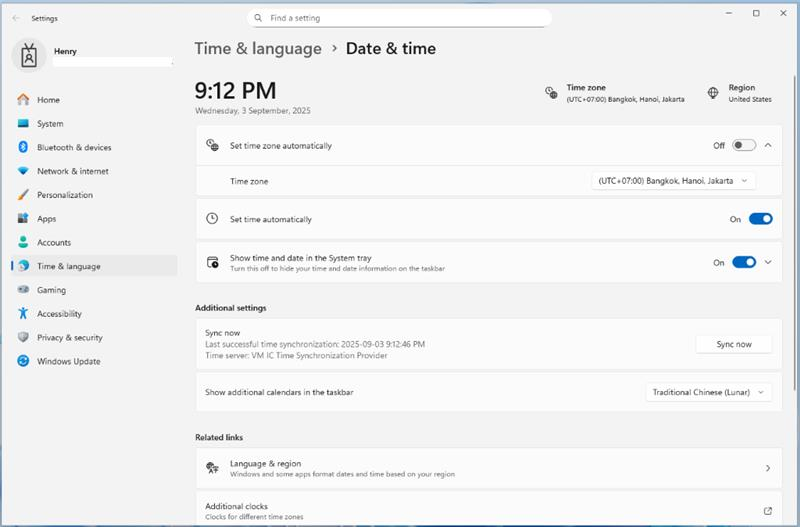800x527 pixels.
Task: Click the Network wifi icon
Action: tap(23, 171)
